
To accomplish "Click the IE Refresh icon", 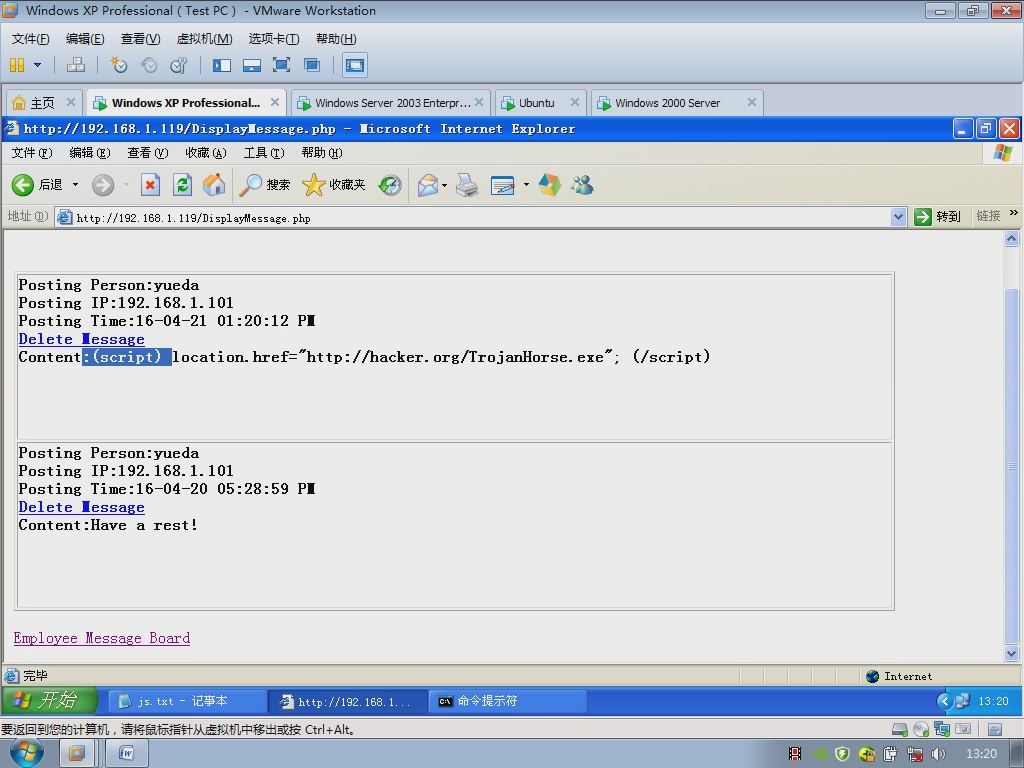I will (182, 185).
